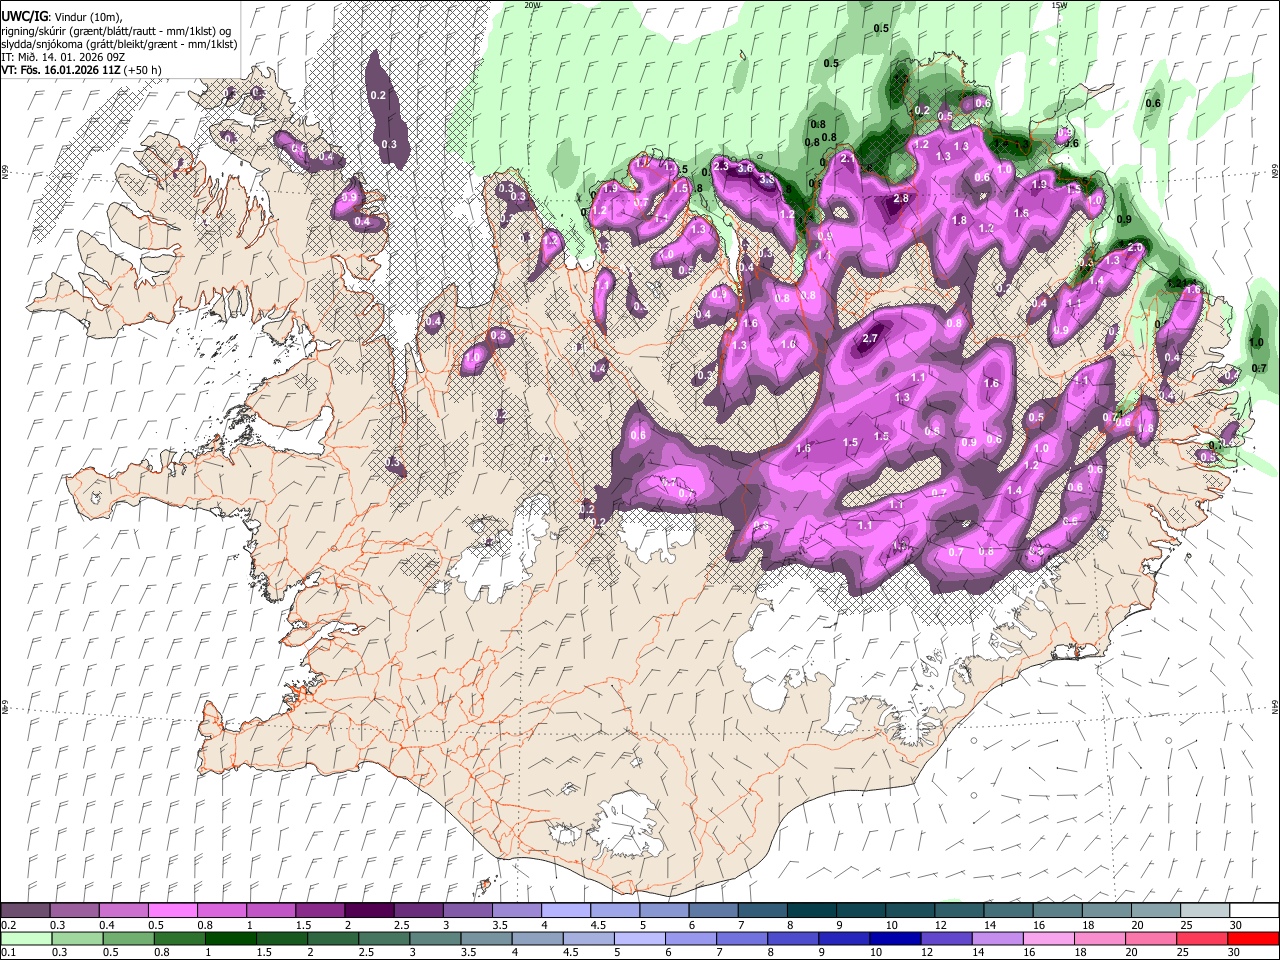Click the light pink swatch at 16 on rain scale
The image size is (1280, 960).
[1047, 938]
